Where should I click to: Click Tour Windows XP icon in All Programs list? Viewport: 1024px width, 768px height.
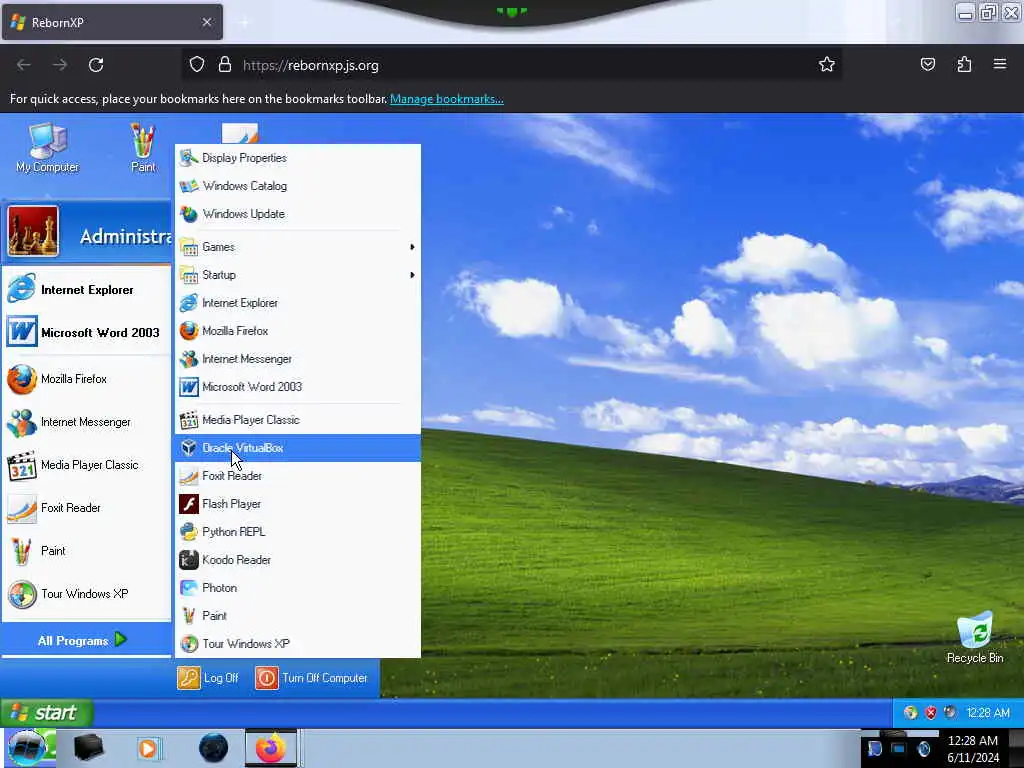pyautogui.click(x=189, y=644)
